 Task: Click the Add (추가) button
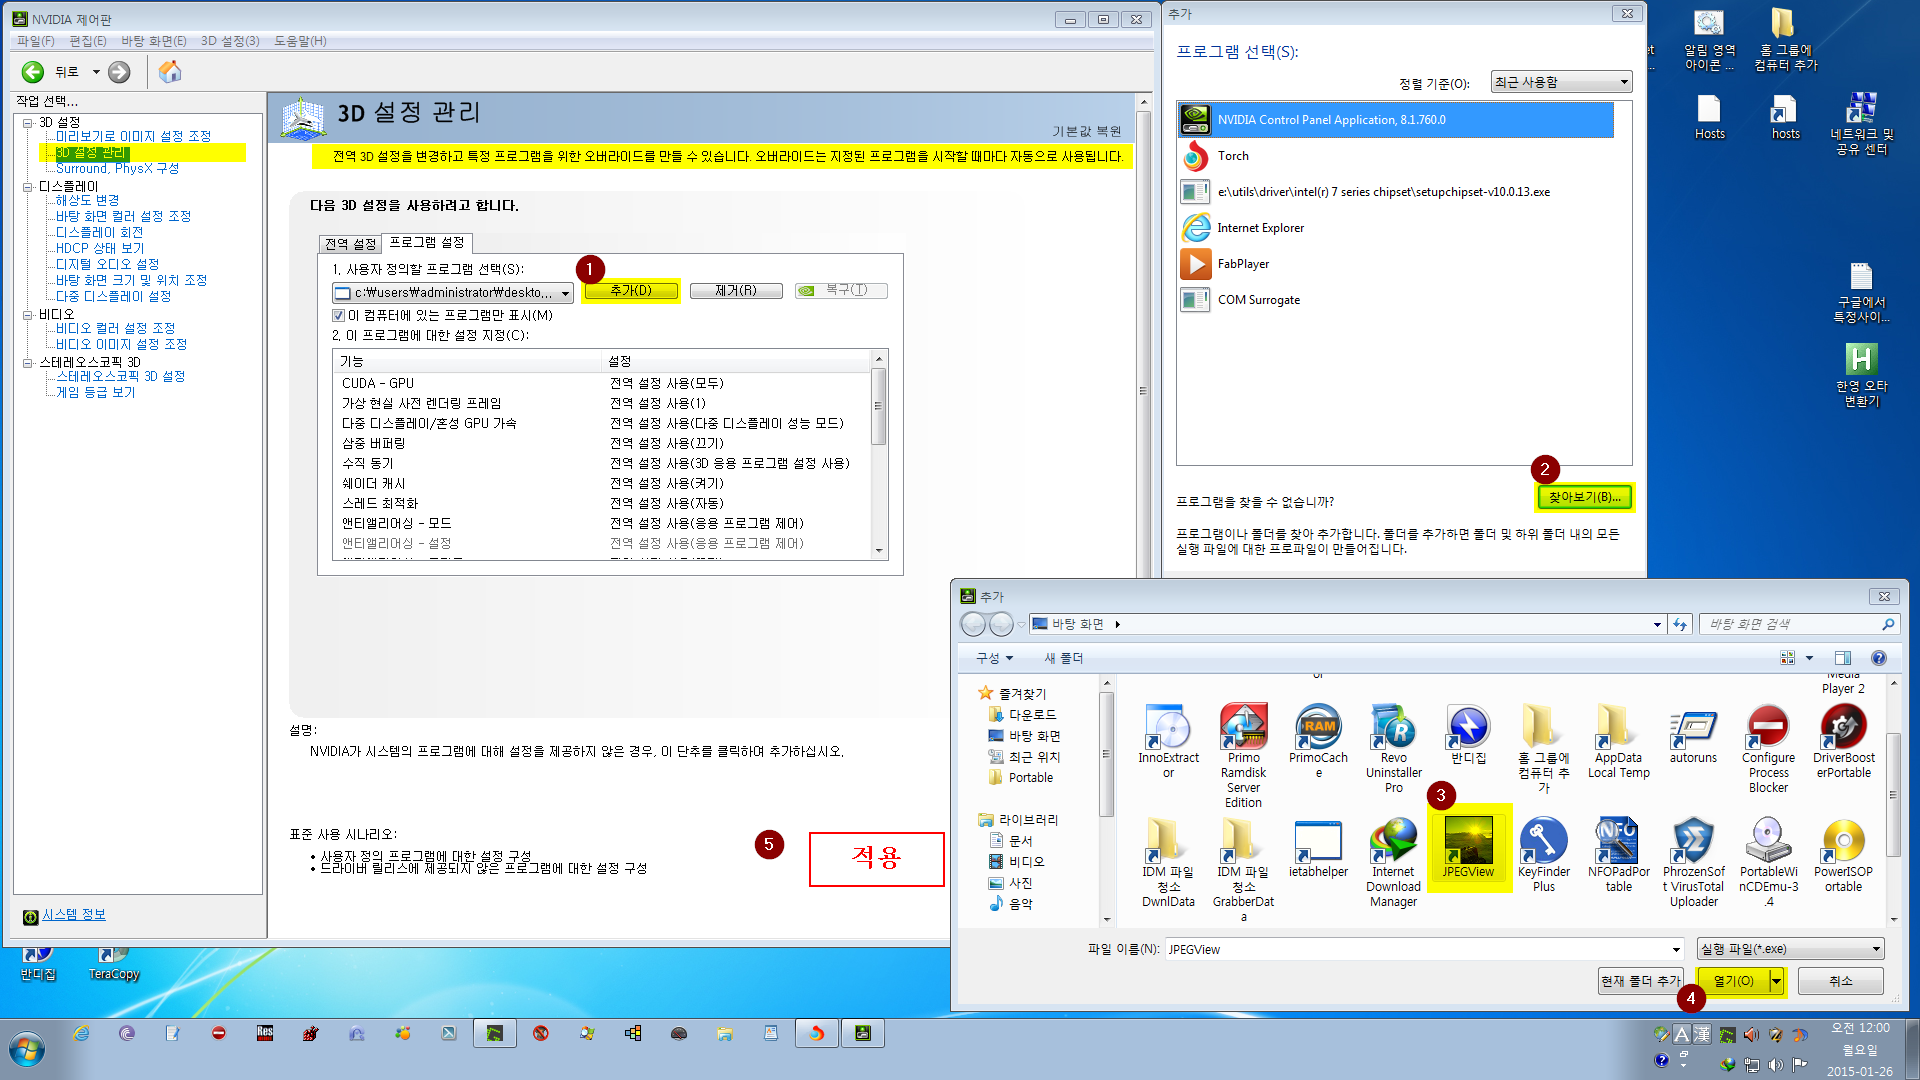coord(631,291)
